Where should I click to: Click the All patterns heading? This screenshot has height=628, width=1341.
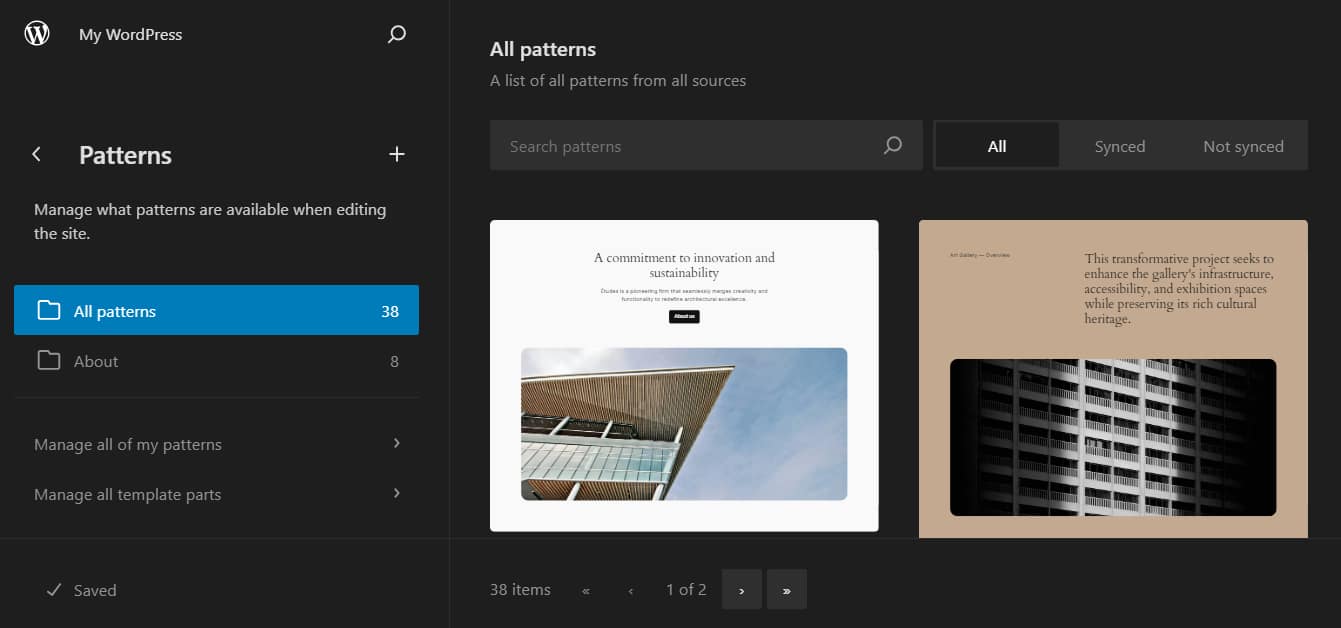coord(543,49)
